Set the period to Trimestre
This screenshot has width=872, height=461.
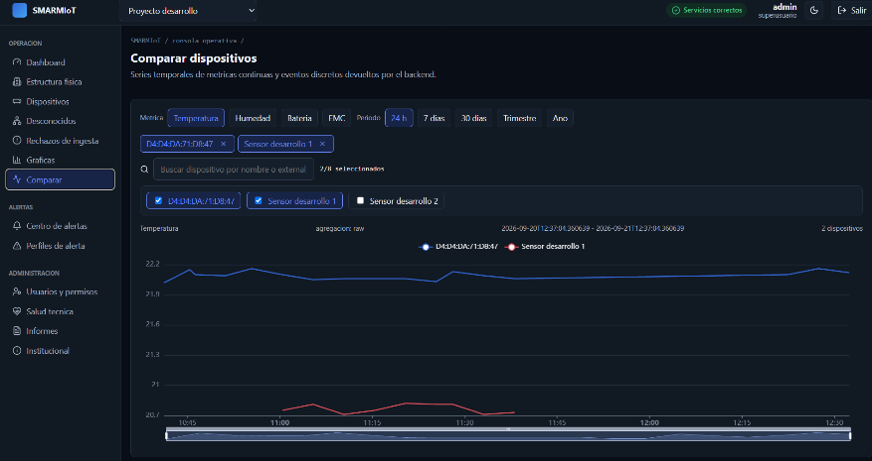(x=519, y=118)
